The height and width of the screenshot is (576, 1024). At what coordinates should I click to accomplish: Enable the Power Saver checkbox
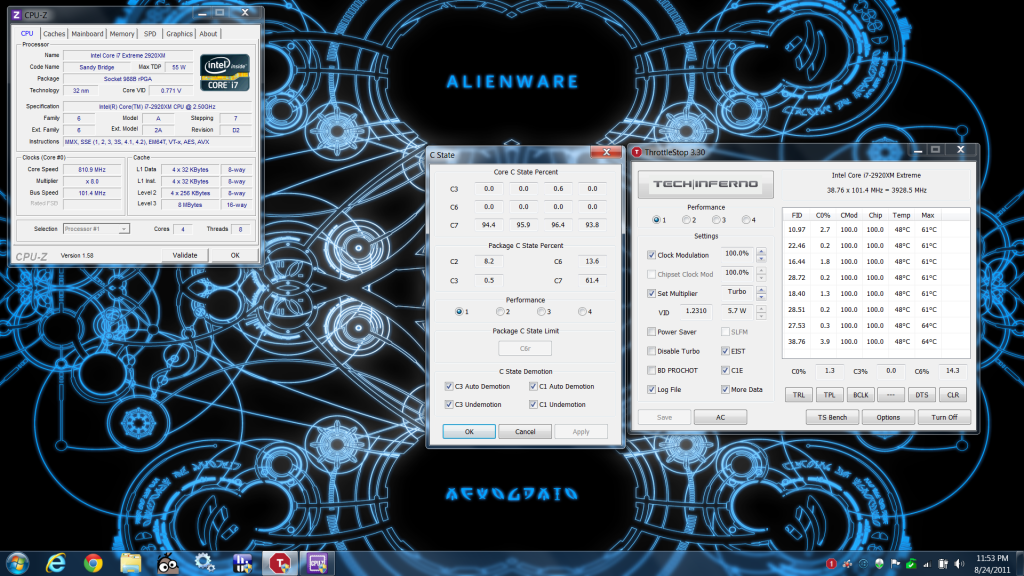tap(651, 332)
